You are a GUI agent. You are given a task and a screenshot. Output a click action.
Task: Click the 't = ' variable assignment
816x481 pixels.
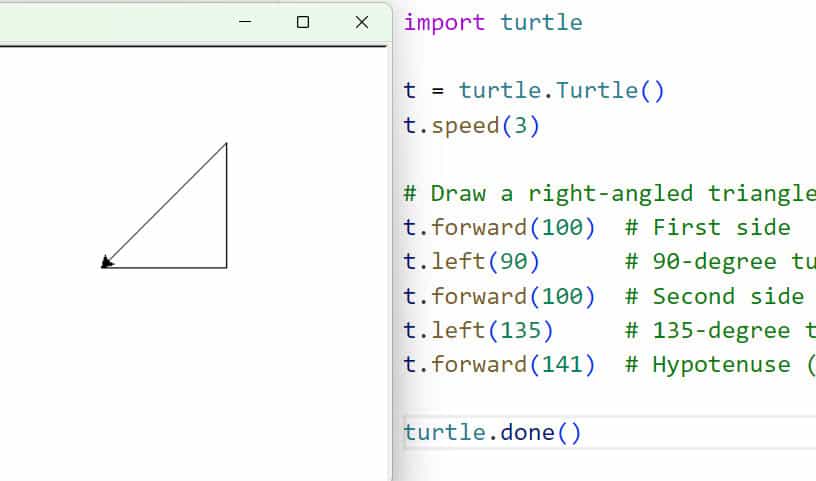[424, 91]
